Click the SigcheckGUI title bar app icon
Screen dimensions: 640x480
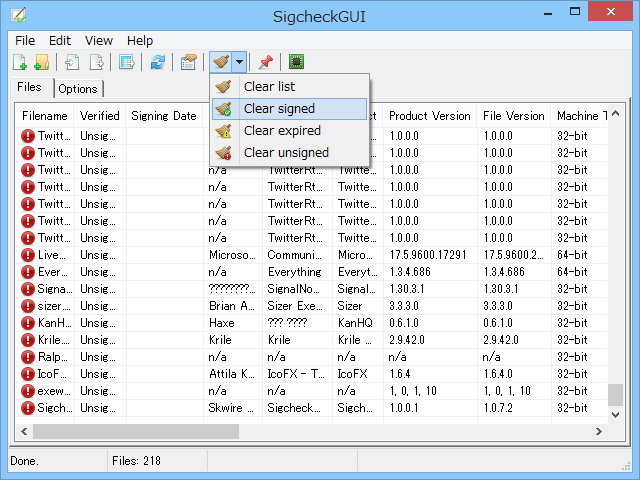click(x=18, y=16)
